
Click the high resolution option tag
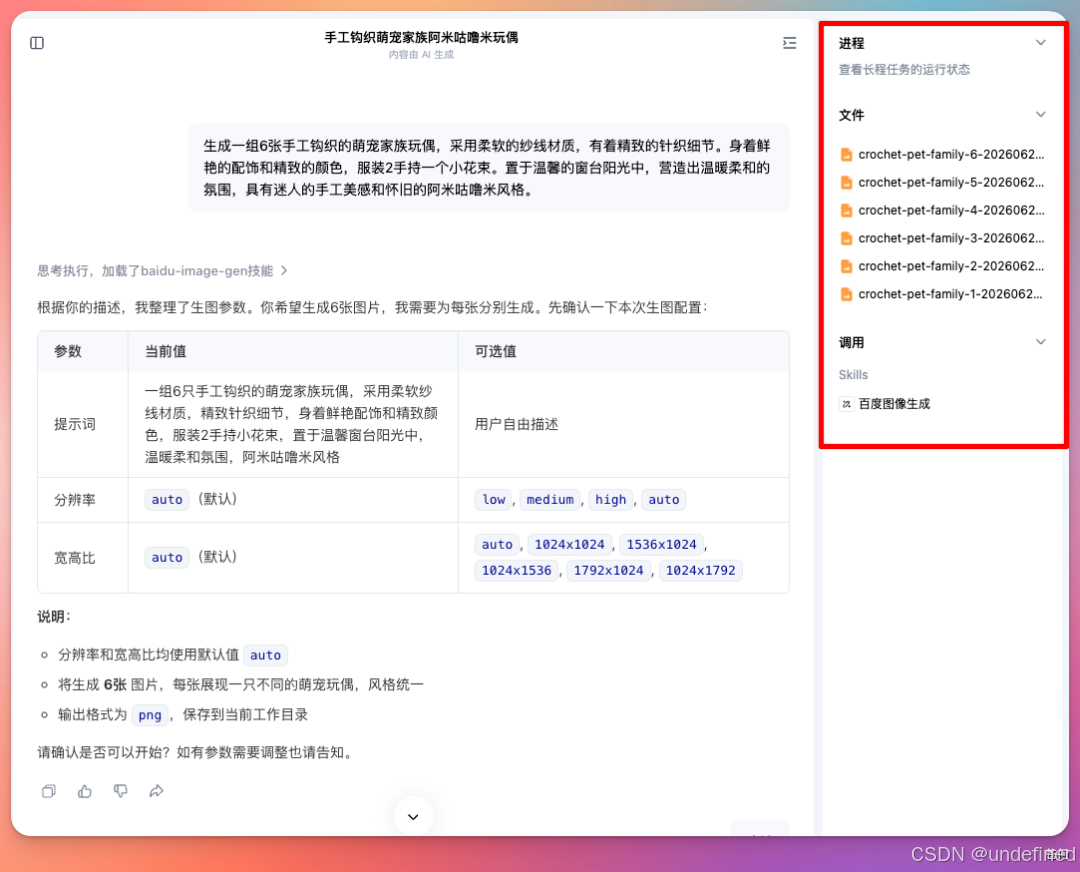click(610, 499)
